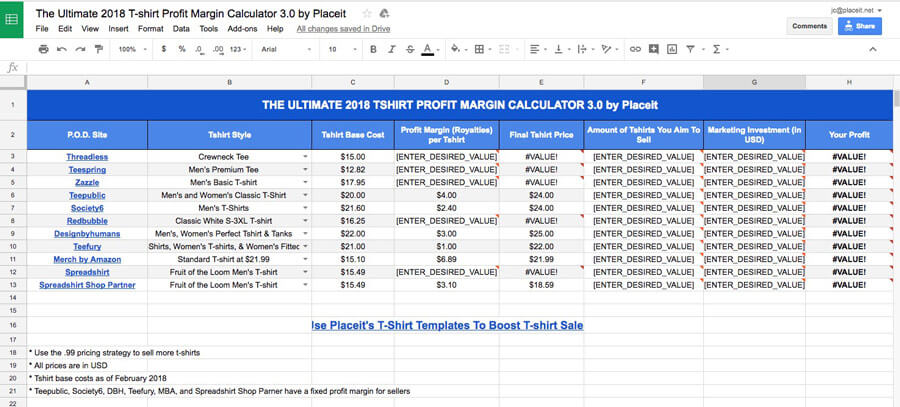Format selection as percent
The height and width of the screenshot is (407, 900).
(x=182, y=49)
